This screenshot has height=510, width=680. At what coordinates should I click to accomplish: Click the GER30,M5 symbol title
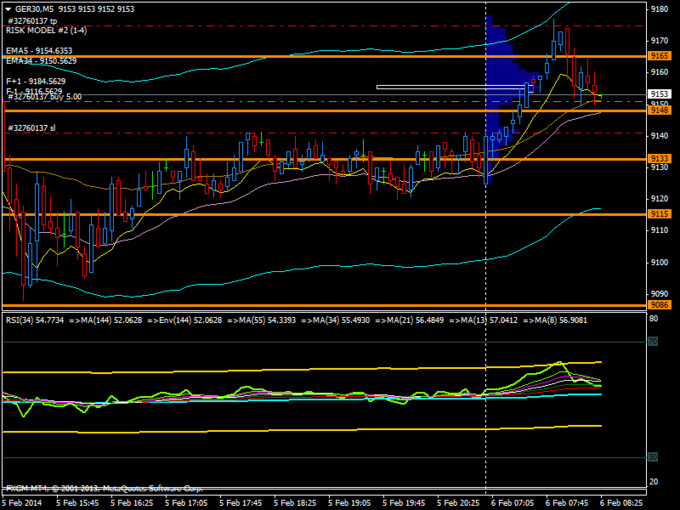click(x=33, y=9)
